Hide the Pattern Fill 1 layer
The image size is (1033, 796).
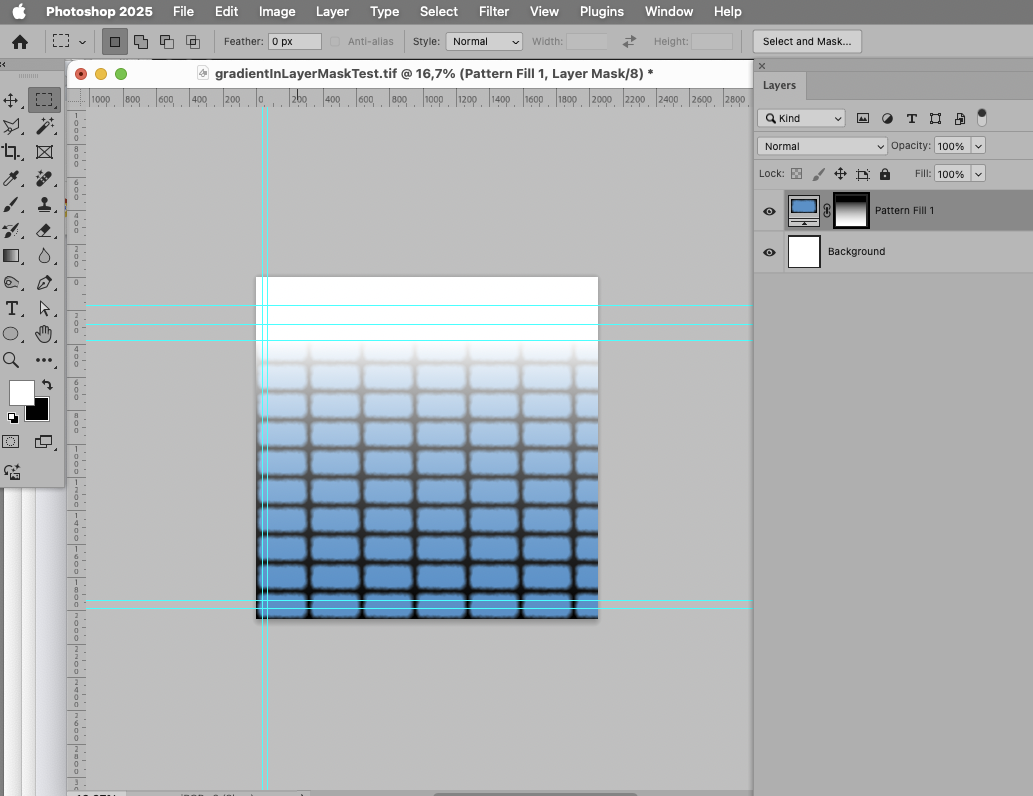click(x=769, y=211)
